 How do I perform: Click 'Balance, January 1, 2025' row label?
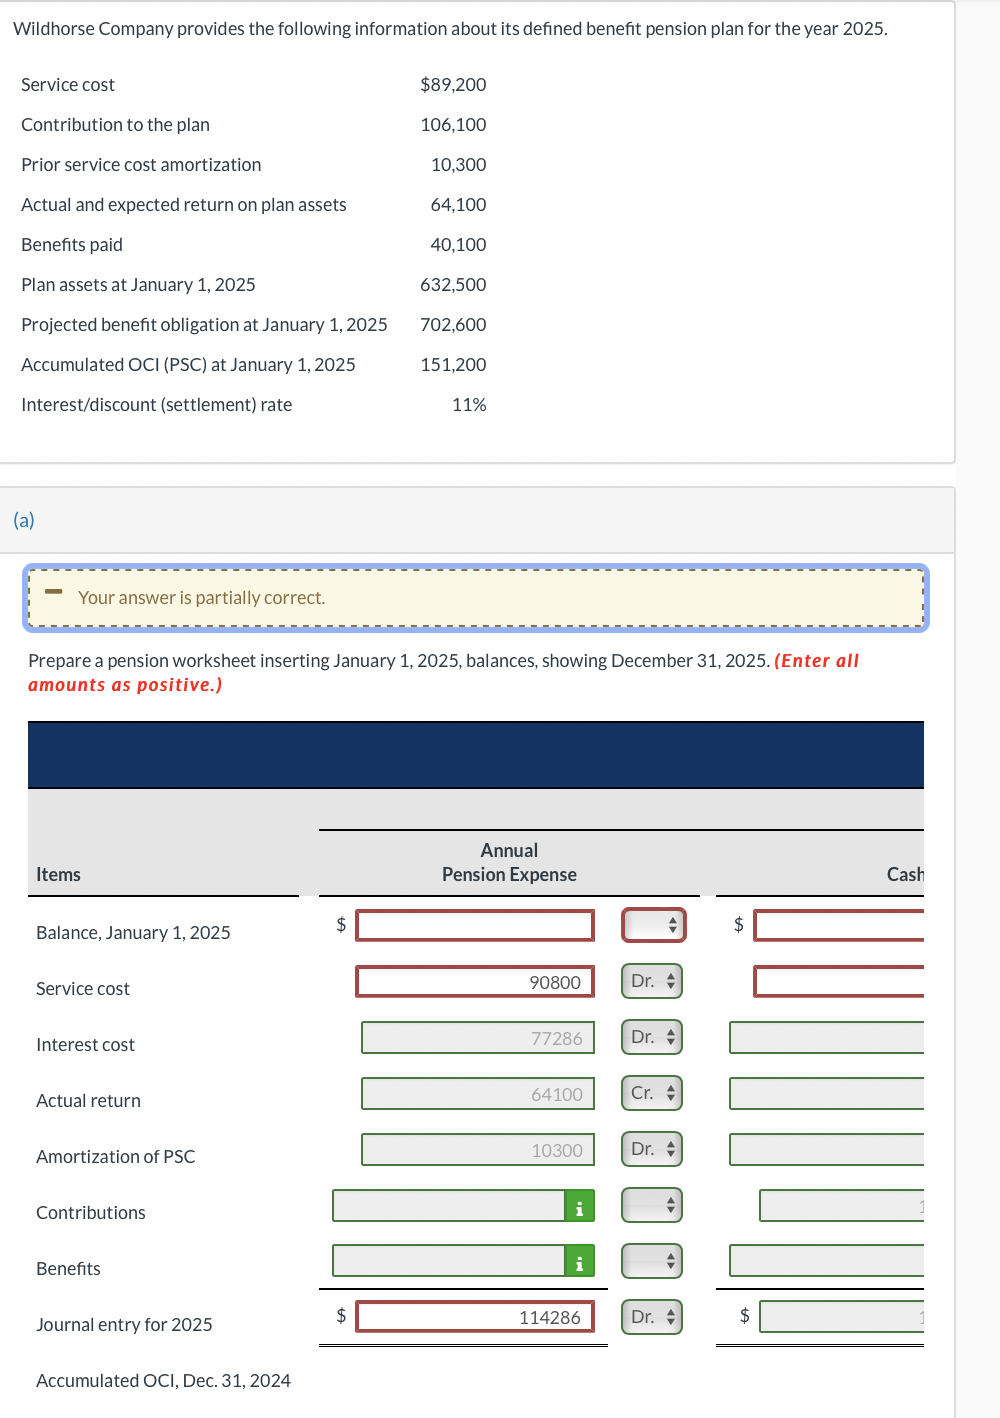[x=133, y=933]
